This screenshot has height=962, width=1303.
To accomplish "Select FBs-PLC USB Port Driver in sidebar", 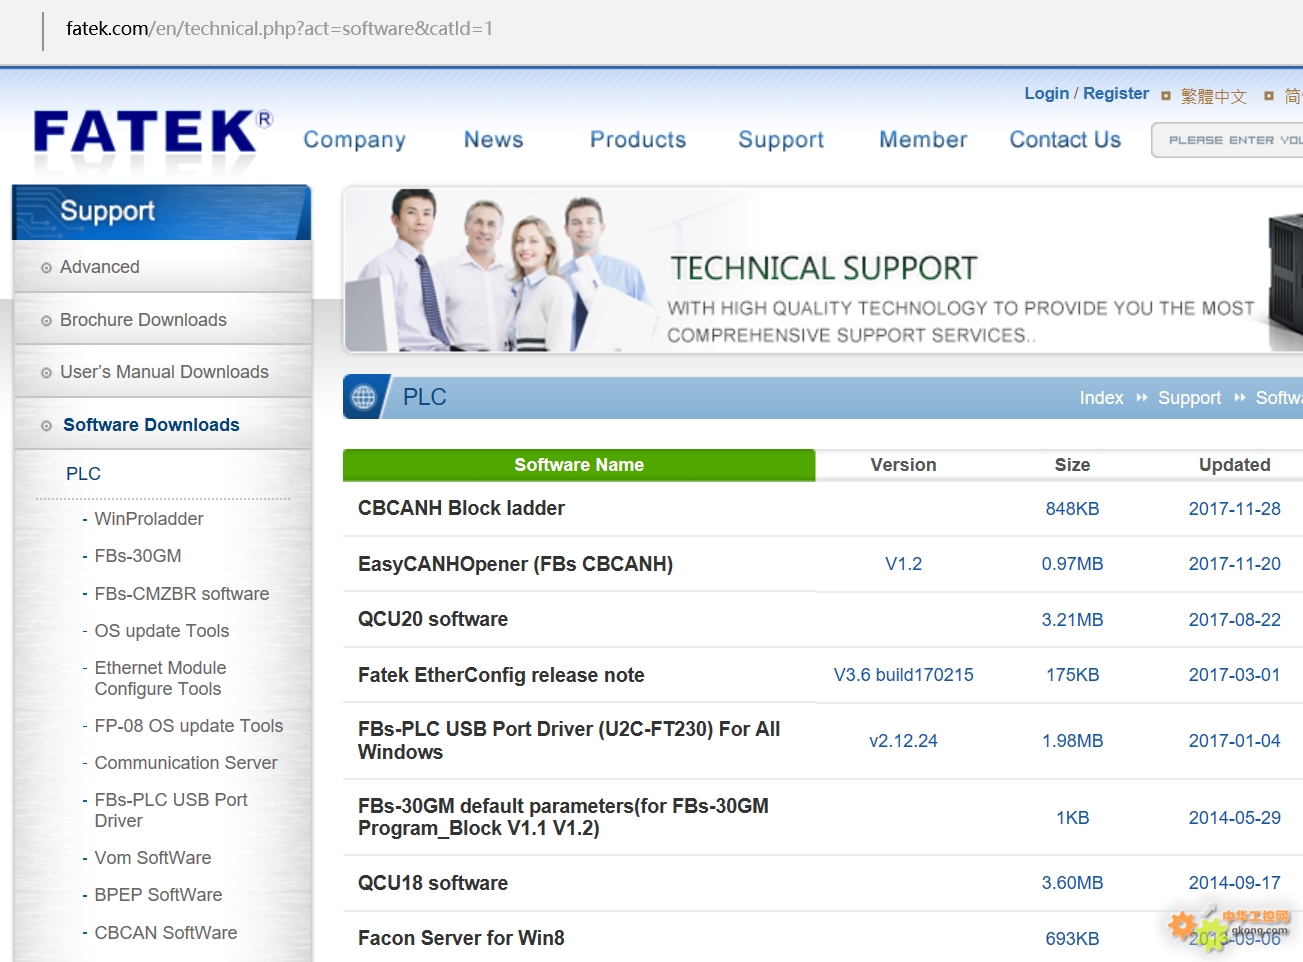I will [171, 810].
